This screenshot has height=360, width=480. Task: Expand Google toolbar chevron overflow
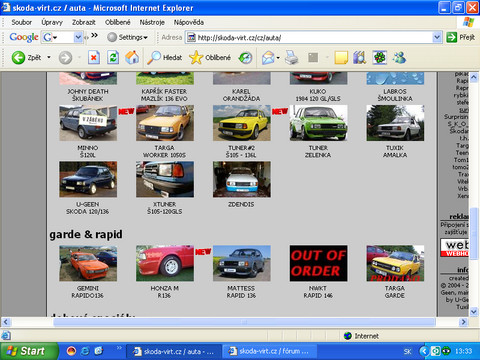pos(95,35)
